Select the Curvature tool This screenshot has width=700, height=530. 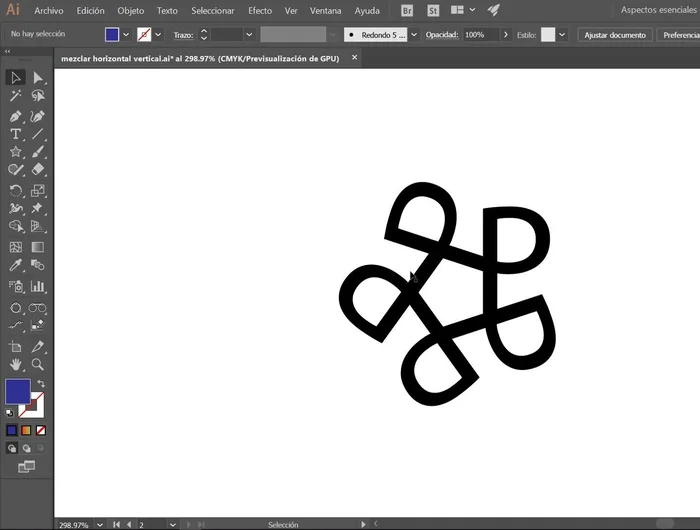38,117
